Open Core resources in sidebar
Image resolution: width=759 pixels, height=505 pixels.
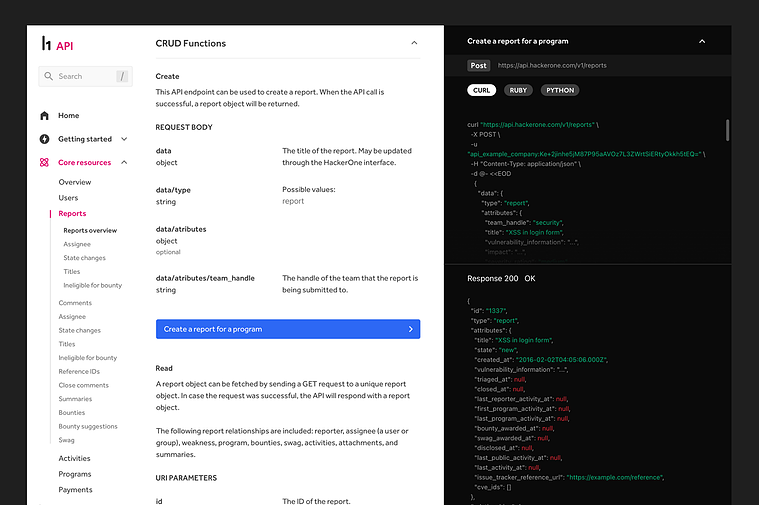pyautogui.click(x=85, y=162)
